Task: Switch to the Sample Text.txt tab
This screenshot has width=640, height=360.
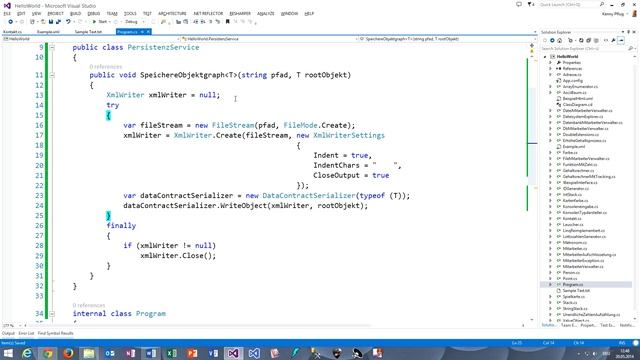Action: 88,31
